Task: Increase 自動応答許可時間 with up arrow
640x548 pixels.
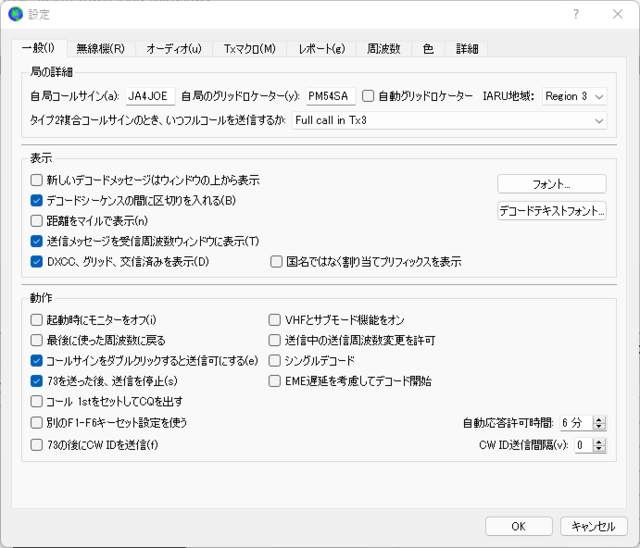Action: [x=599, y=419]
